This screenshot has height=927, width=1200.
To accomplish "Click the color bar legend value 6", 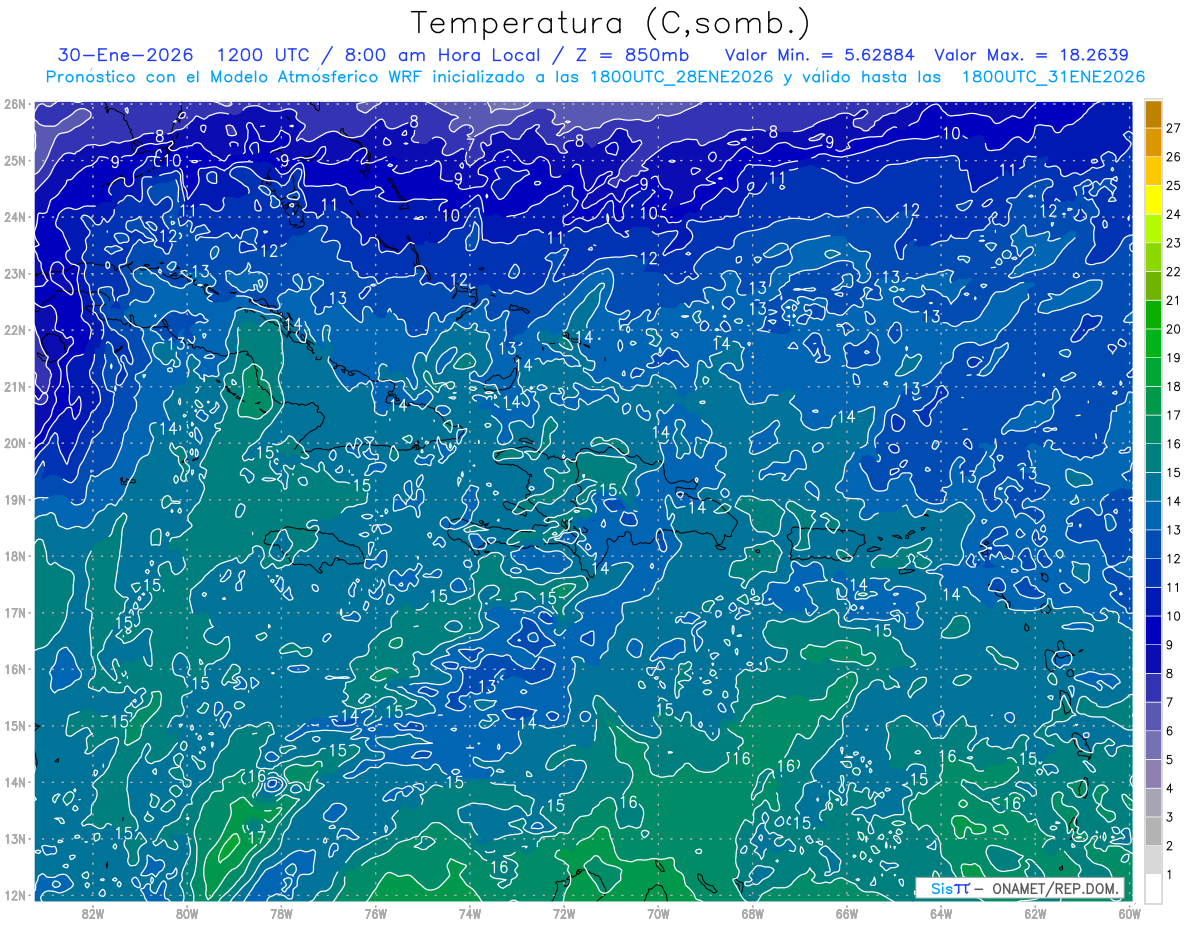I will pos(1171,731).
